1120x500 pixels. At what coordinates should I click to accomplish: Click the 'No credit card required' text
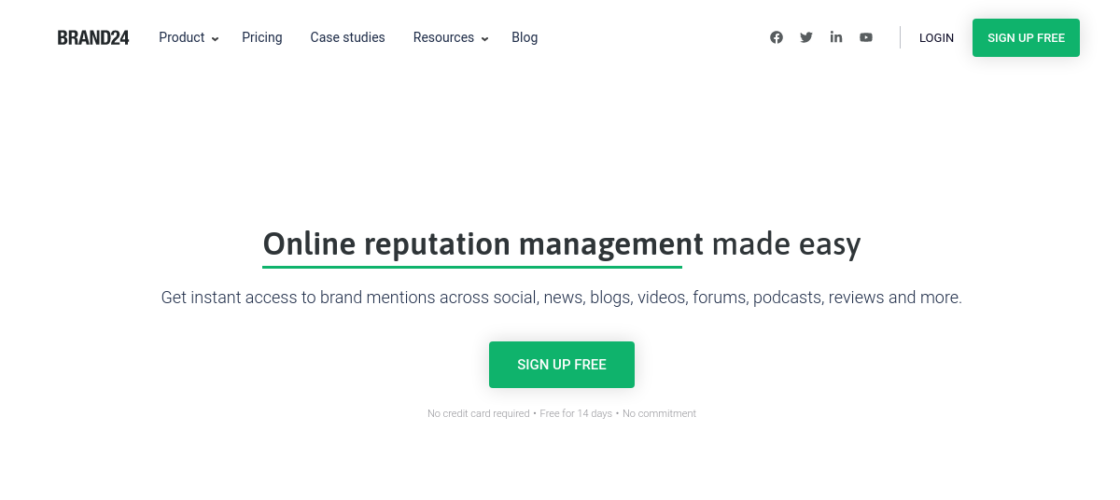tap(478, 414)
